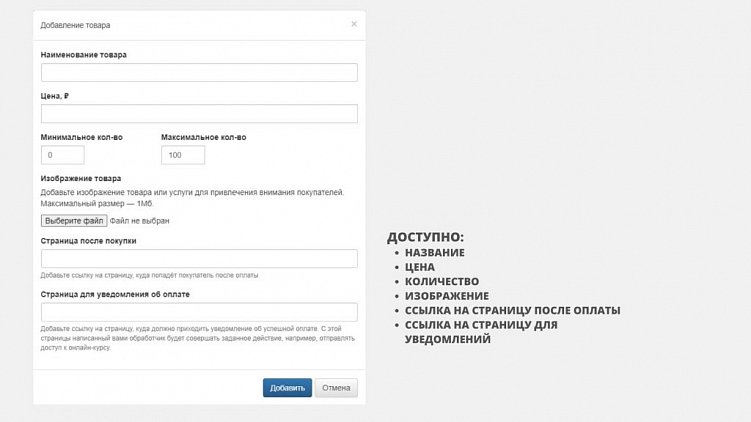The width and height of the screenshot is (751, 422).
Task: Select the maximum quantity box showing 100
Action: tap(182, 155)
